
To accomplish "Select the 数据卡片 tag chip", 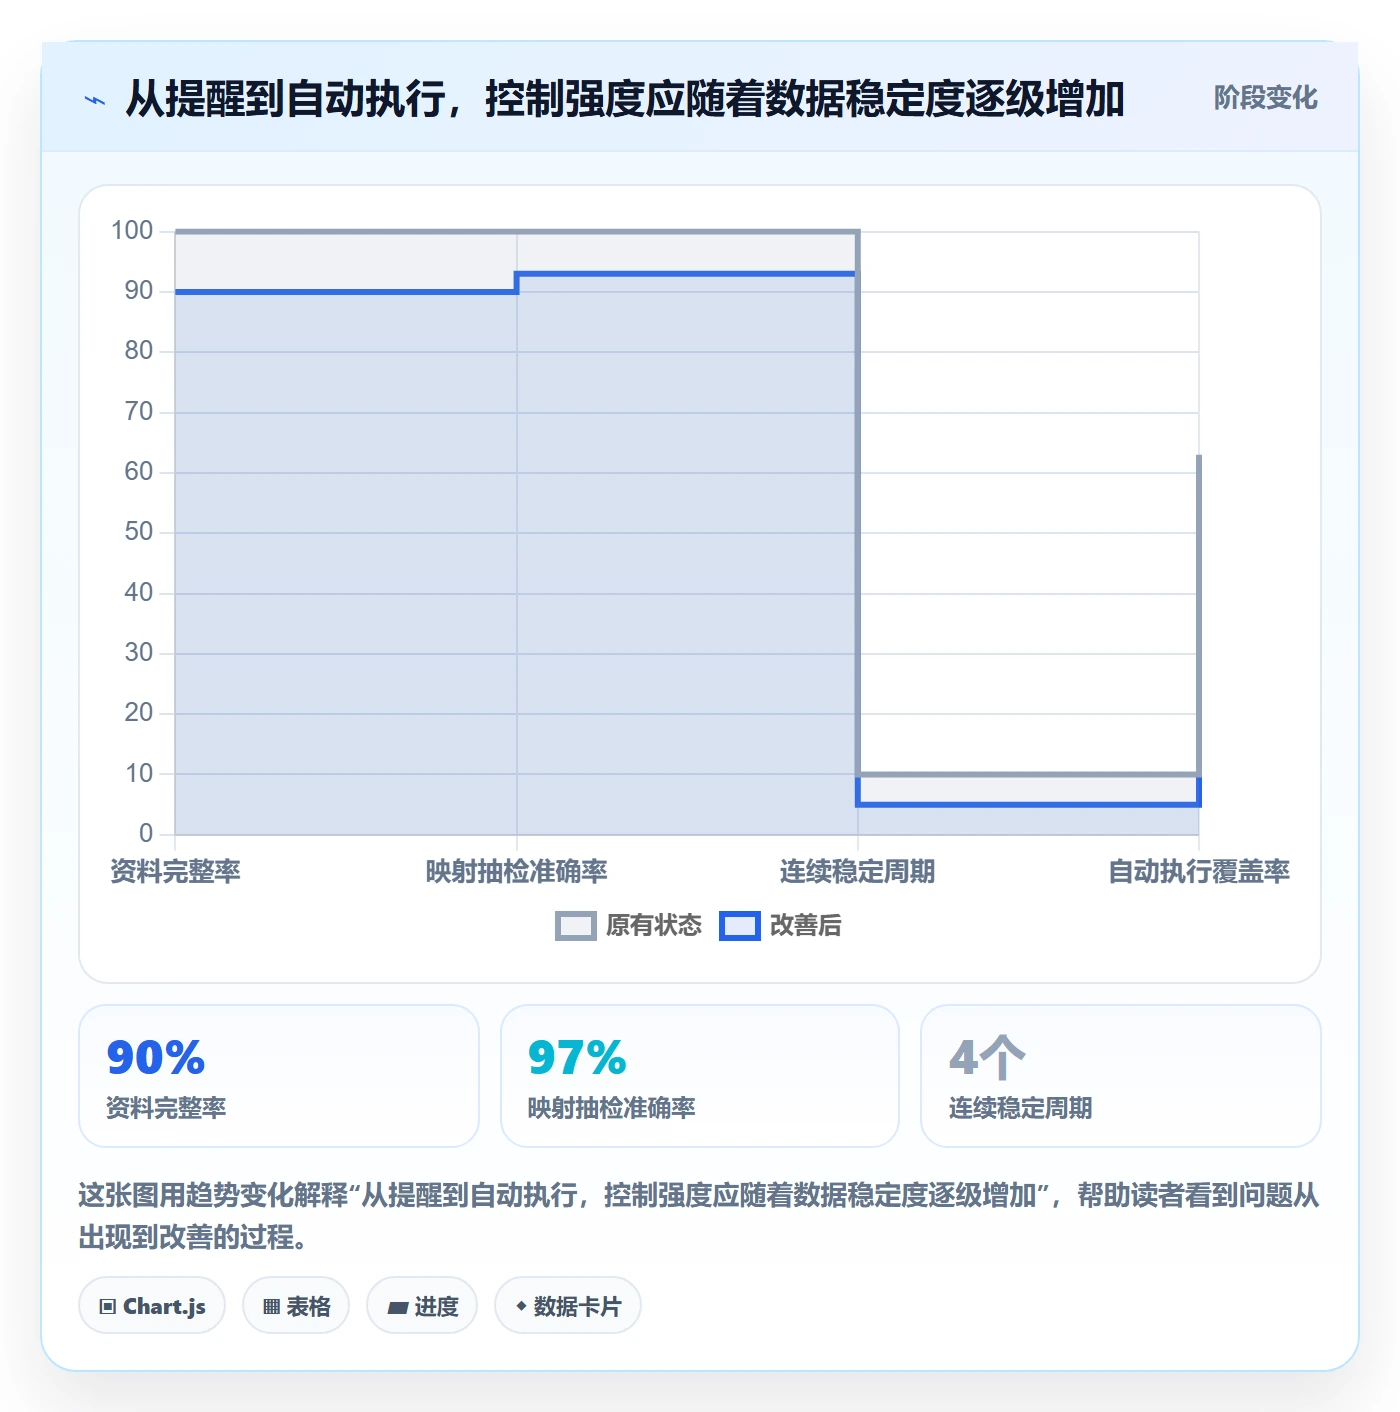I will click(568, 1306).
